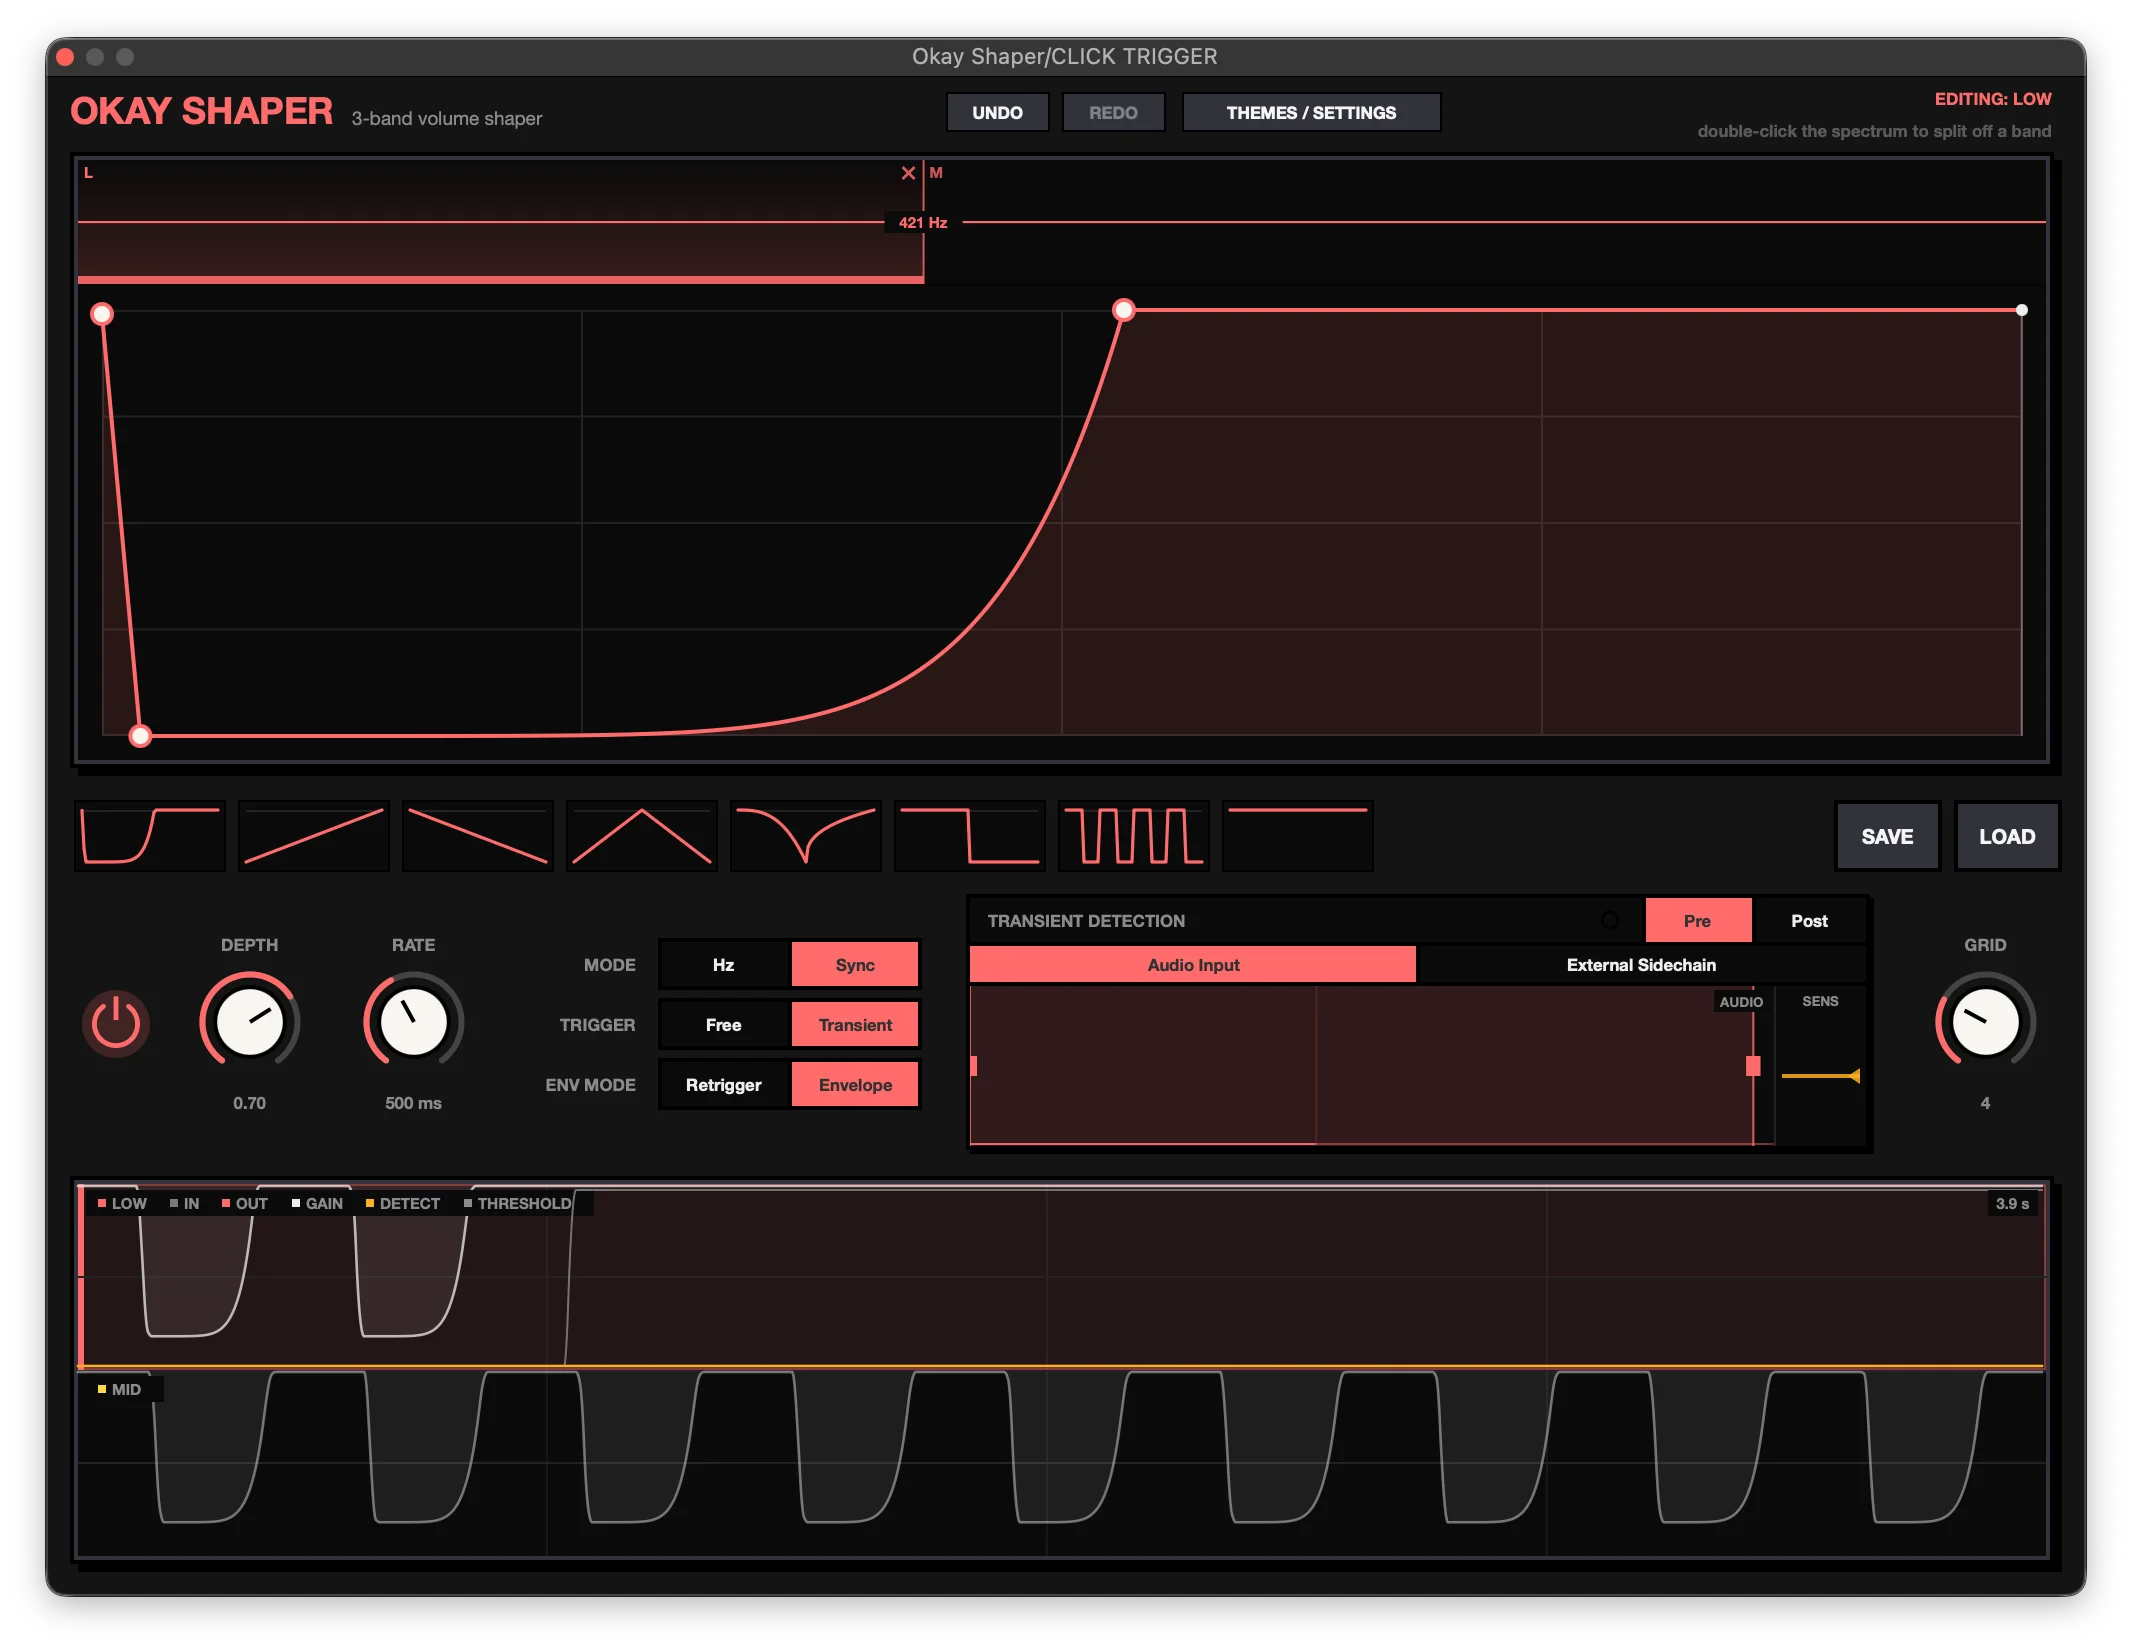
Task: Click the SENS threshold slider handle
Action: (1853, 1076)
